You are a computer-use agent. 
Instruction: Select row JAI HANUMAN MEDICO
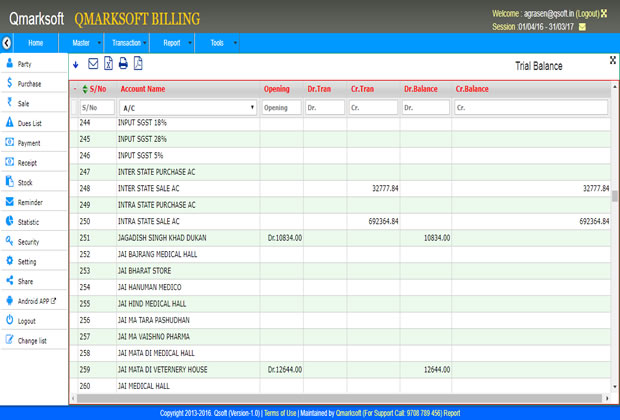point(340,287)
